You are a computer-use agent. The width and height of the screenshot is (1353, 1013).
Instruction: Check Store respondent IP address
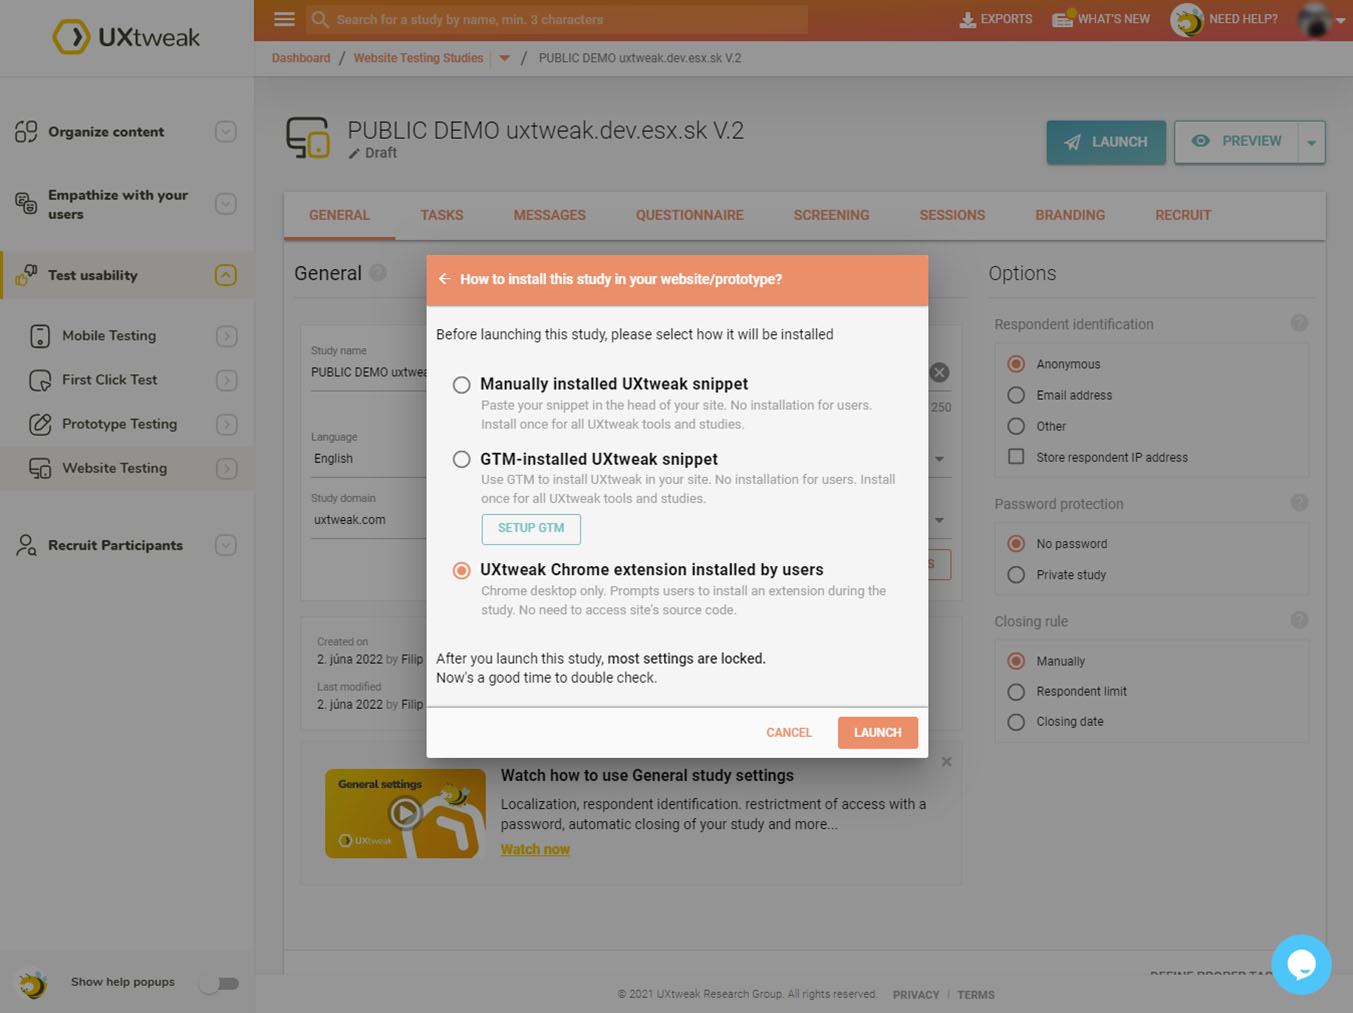click(1015, 457)
